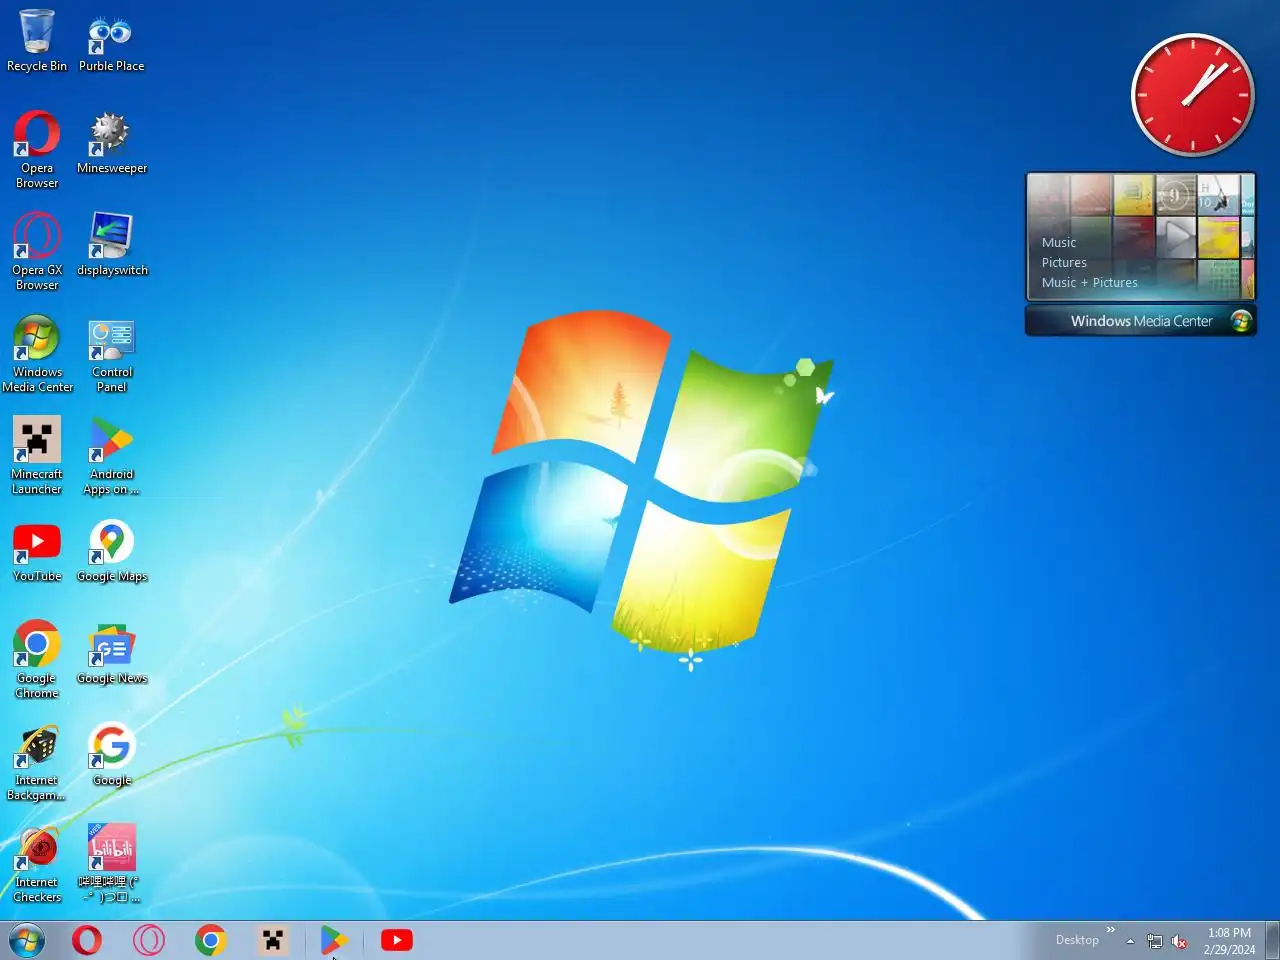Select Pictures in Media Center gadget
Viewport: 1280px width, 960px height.
(1064, 262)
